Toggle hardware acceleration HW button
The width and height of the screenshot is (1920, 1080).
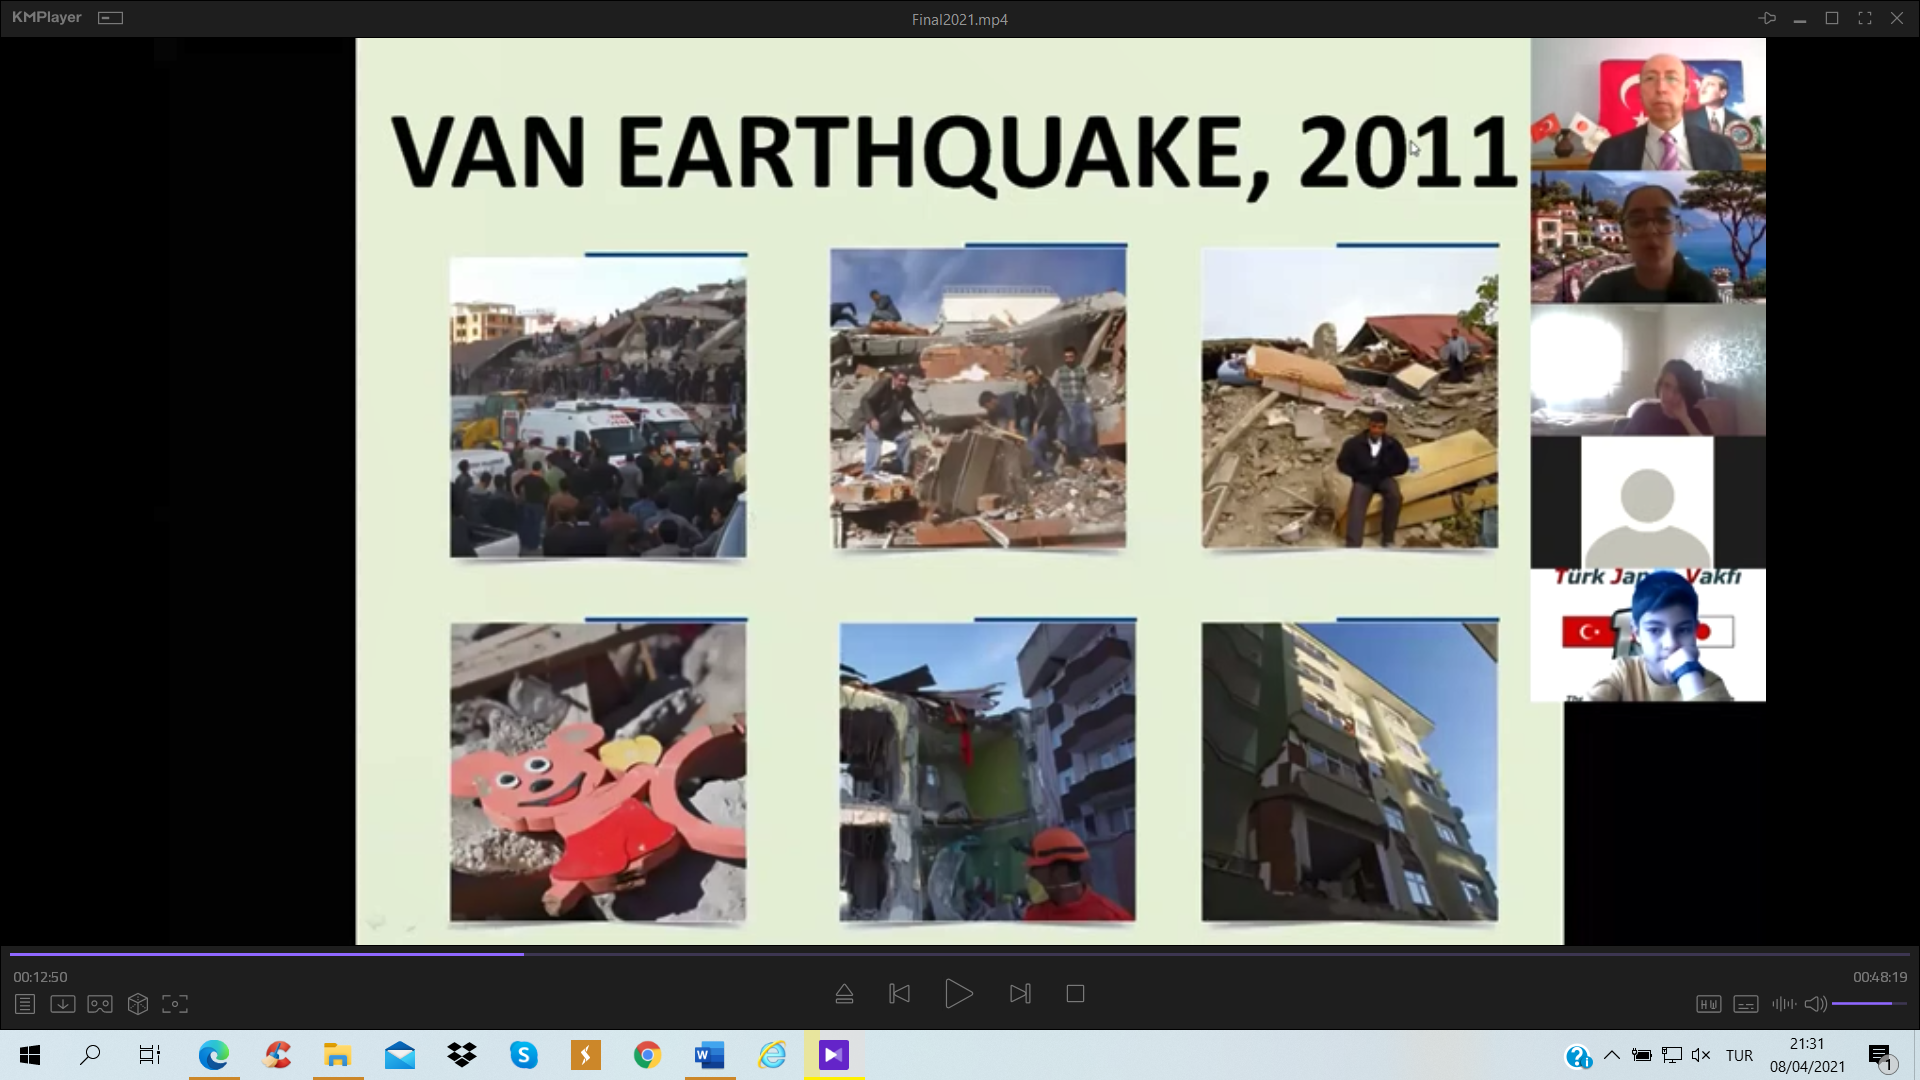1708,1004
